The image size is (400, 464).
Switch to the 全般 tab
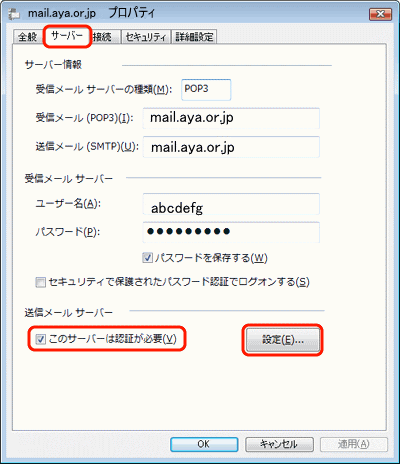coord(28,36)
